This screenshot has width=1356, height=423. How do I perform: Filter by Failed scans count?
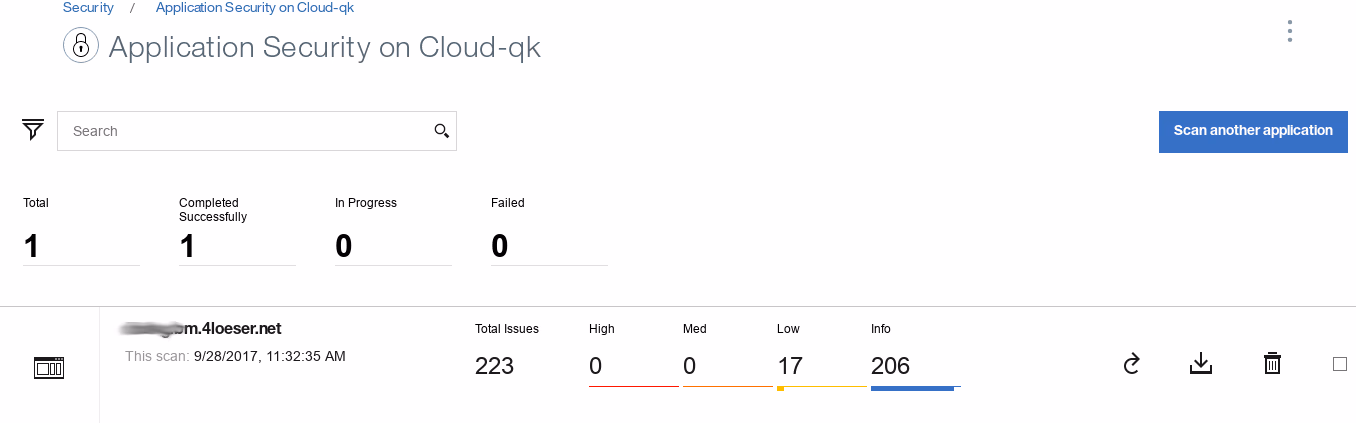click(x=500, y=246)
